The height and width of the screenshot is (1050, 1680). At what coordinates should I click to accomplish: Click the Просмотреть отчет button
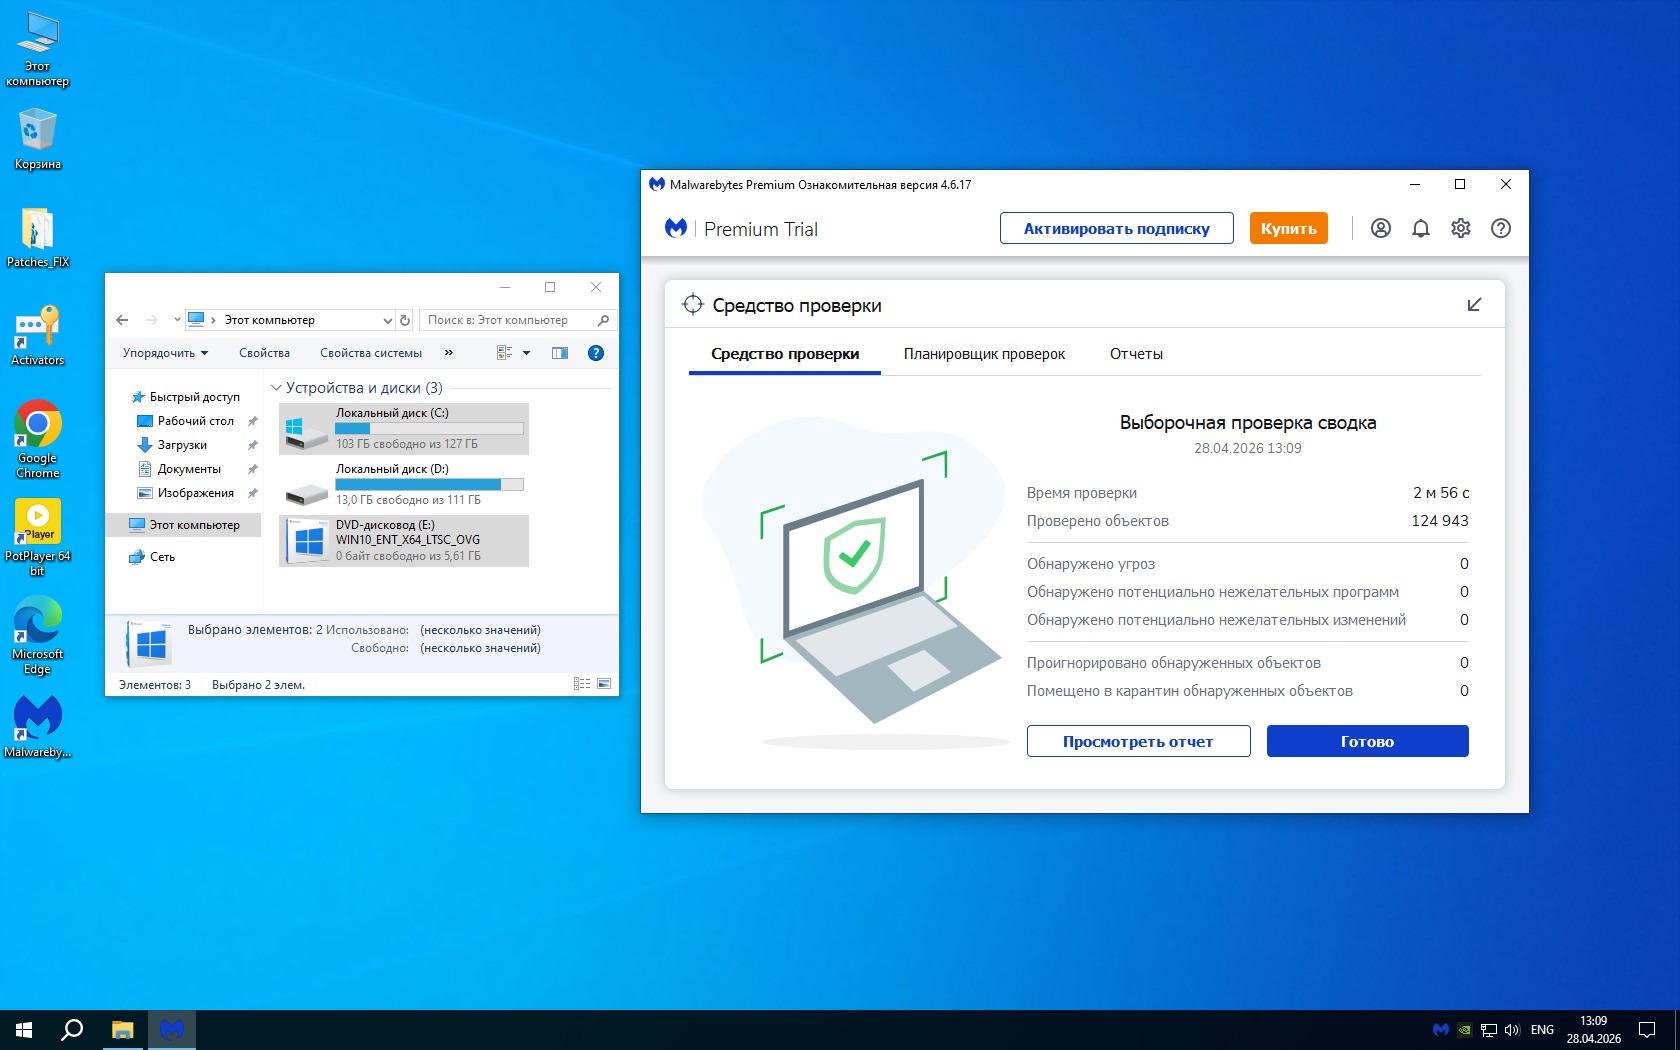click(x=1138, y=741)
